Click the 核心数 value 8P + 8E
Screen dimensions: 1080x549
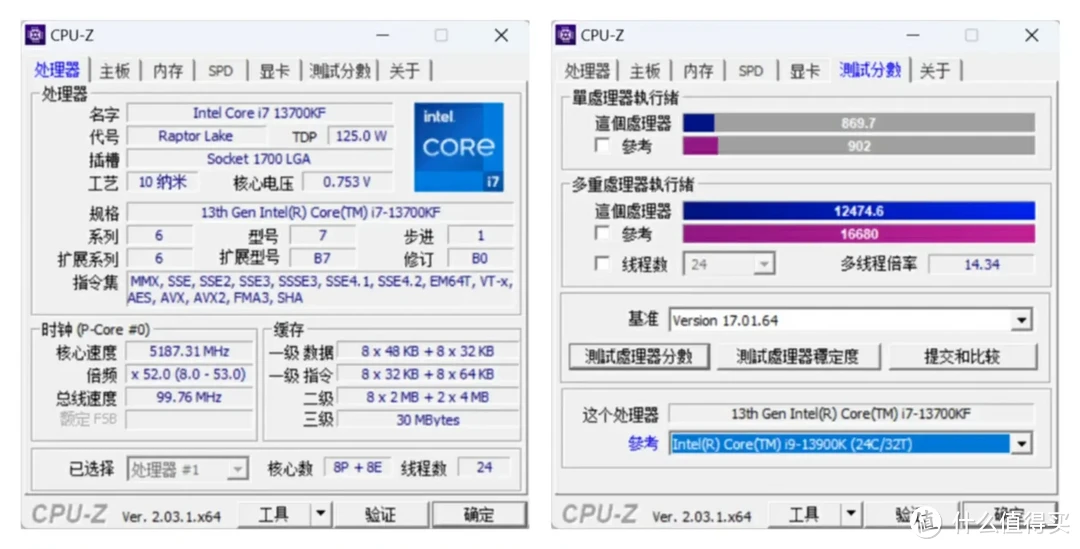coord(357,468)
